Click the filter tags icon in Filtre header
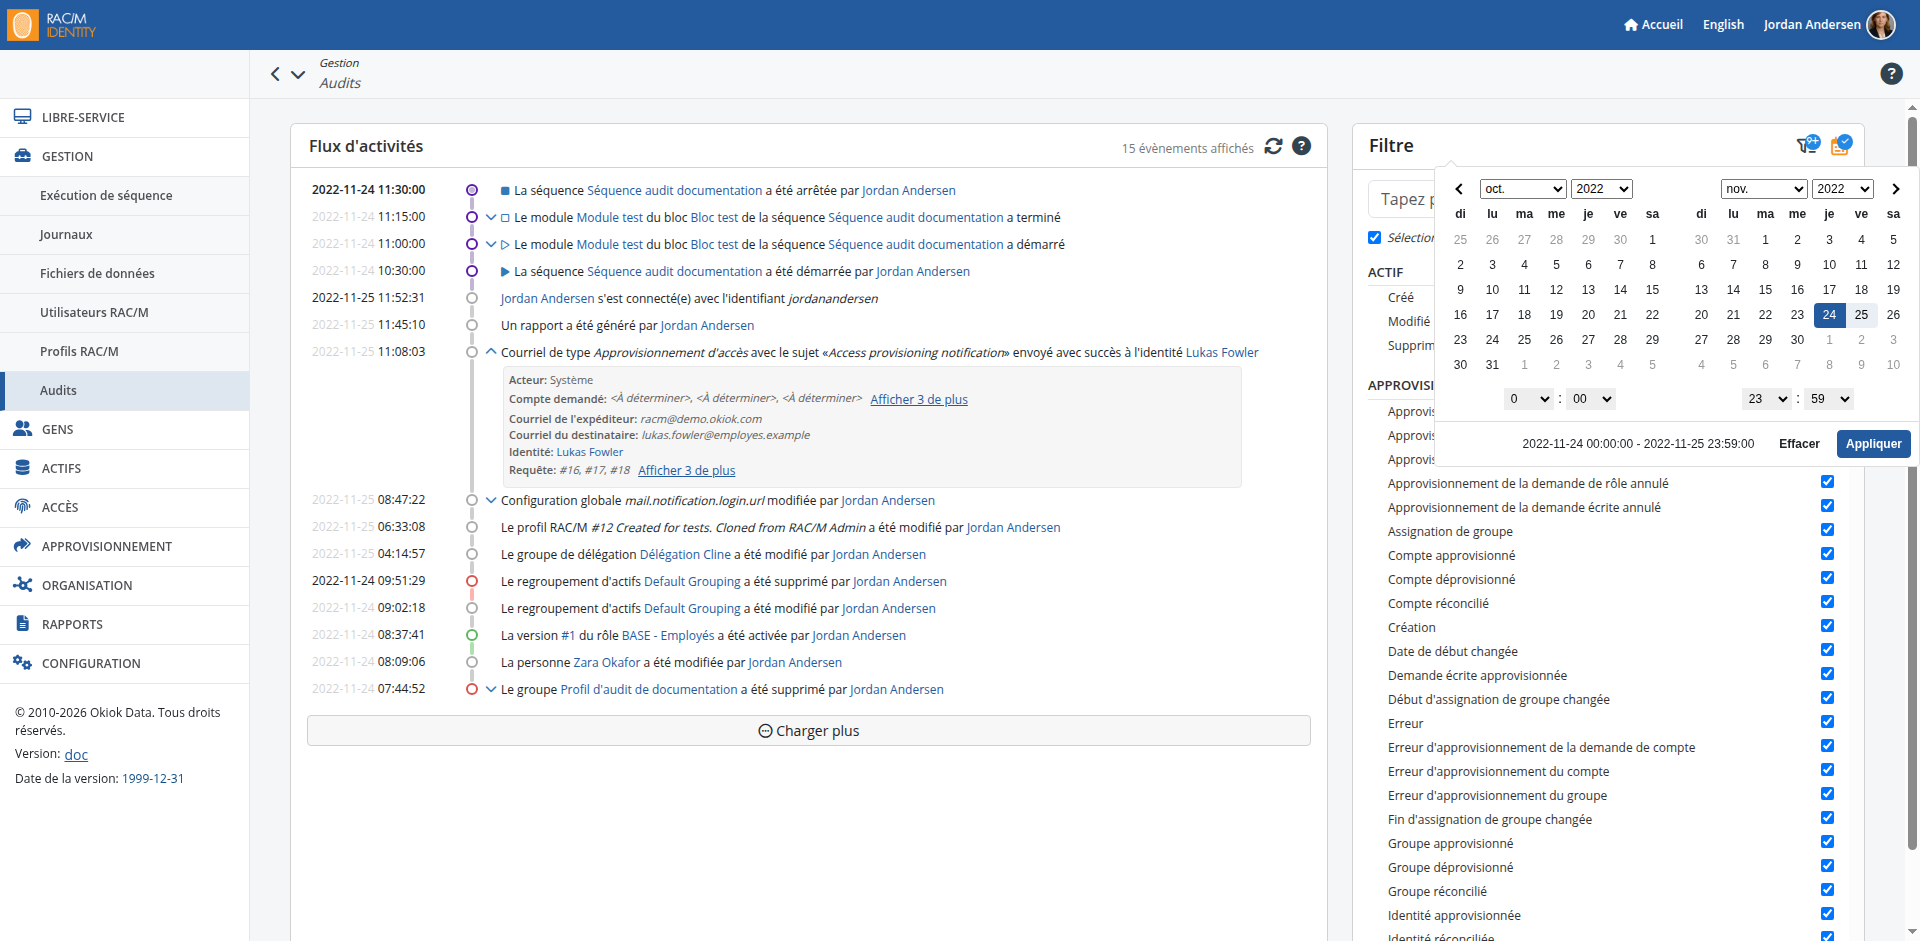1920x941 pixels. point(1808,145)
